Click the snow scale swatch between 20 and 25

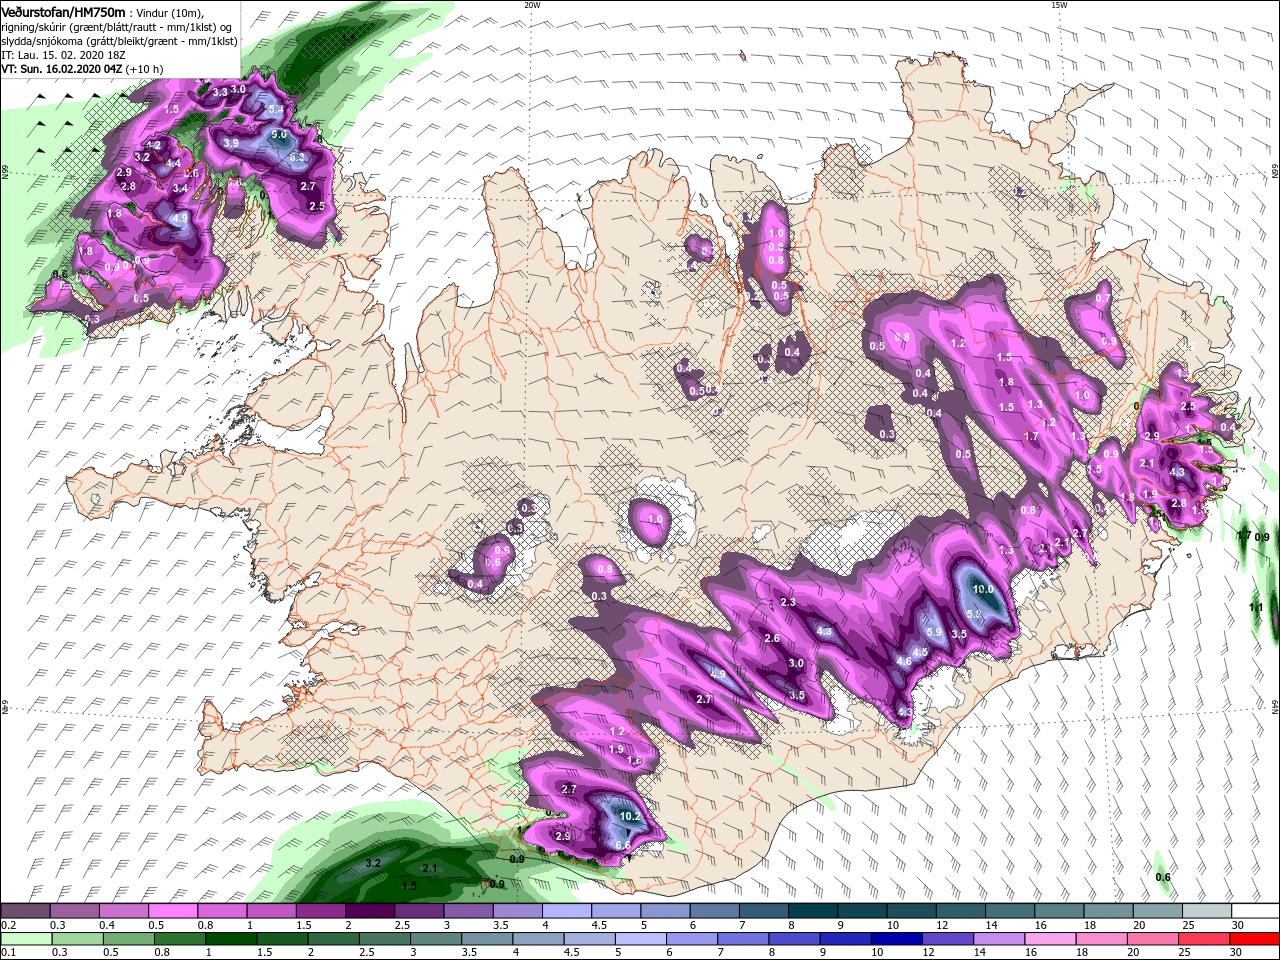[1156, 911]
